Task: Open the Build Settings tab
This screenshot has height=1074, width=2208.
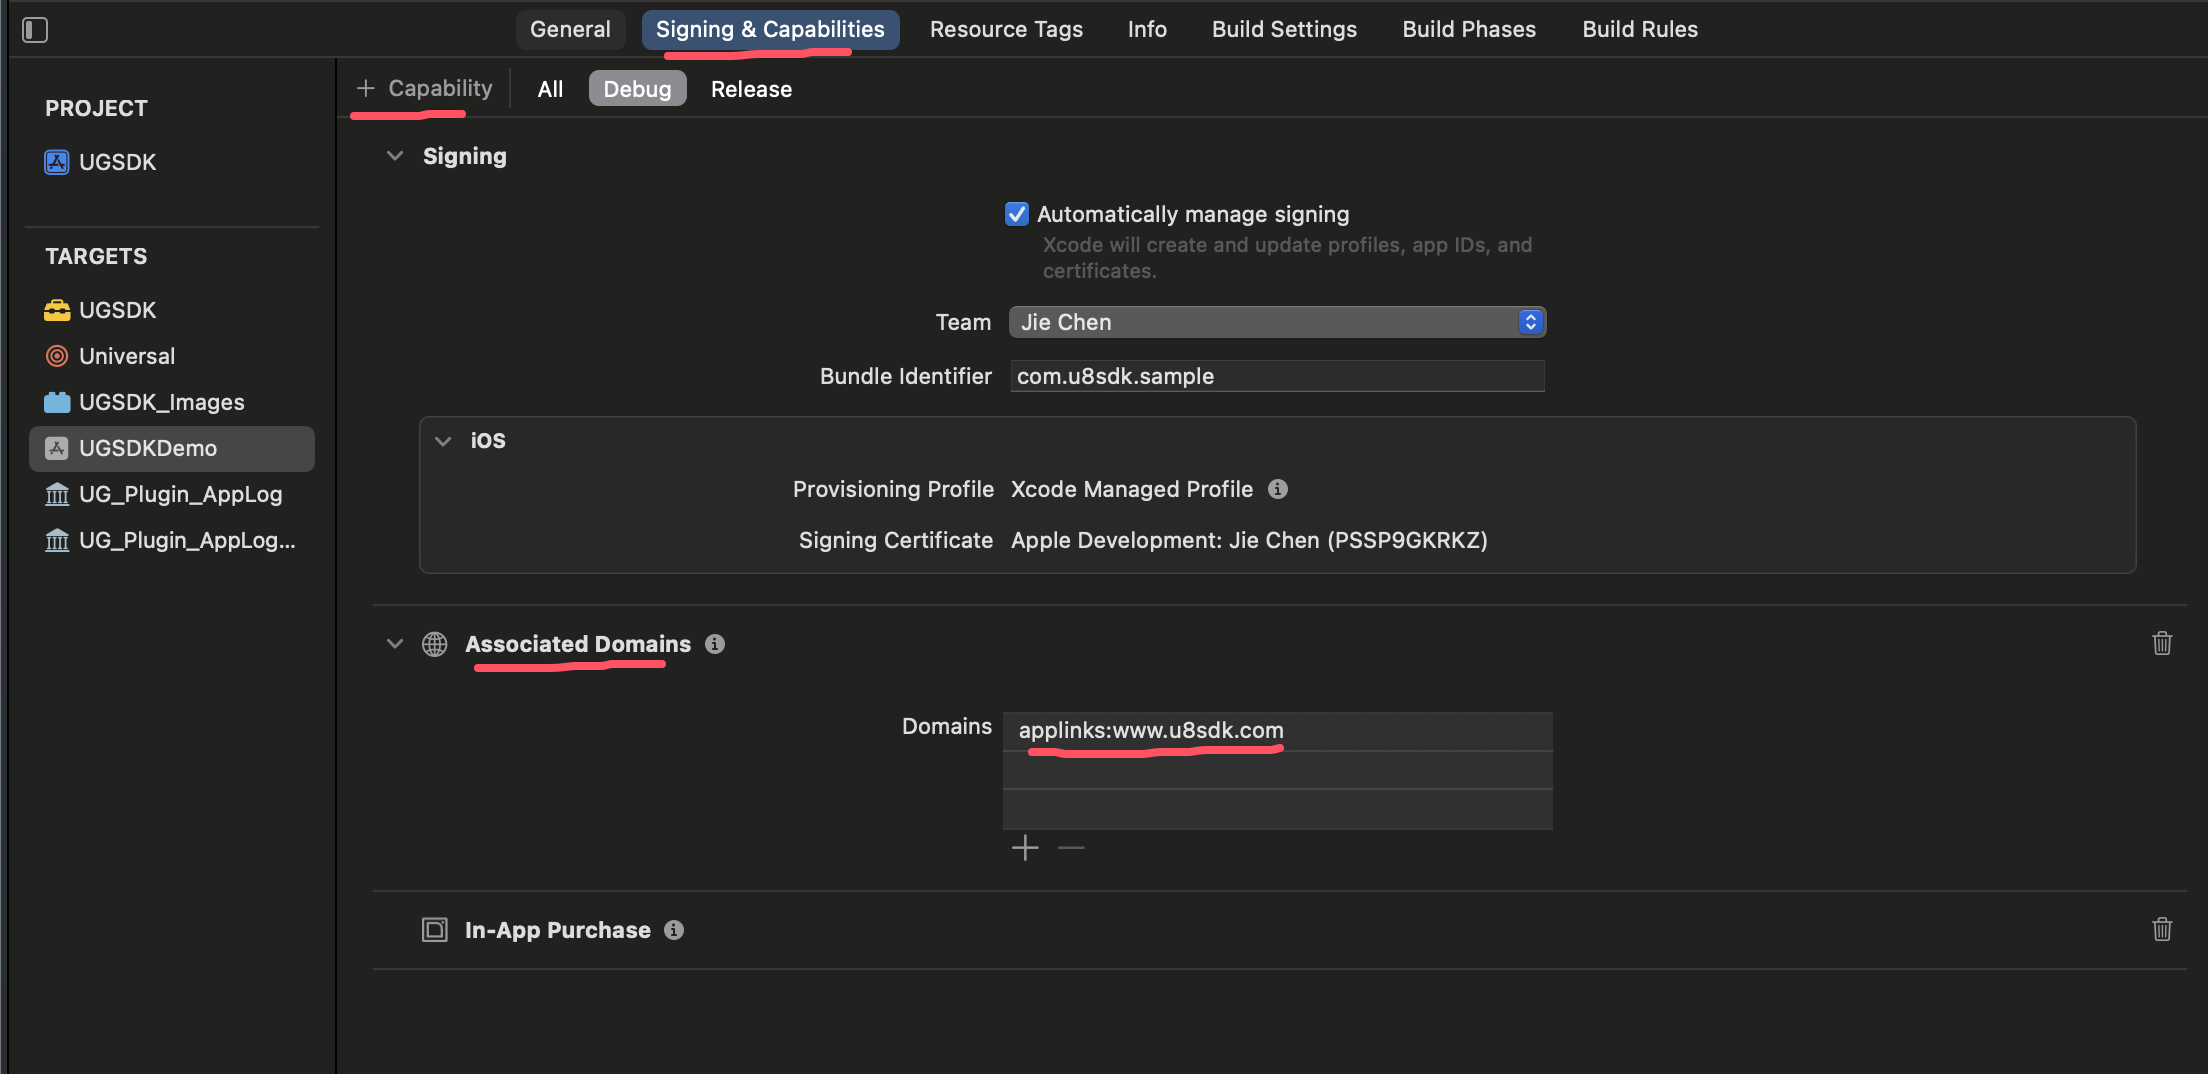Action: [1284, 30]
